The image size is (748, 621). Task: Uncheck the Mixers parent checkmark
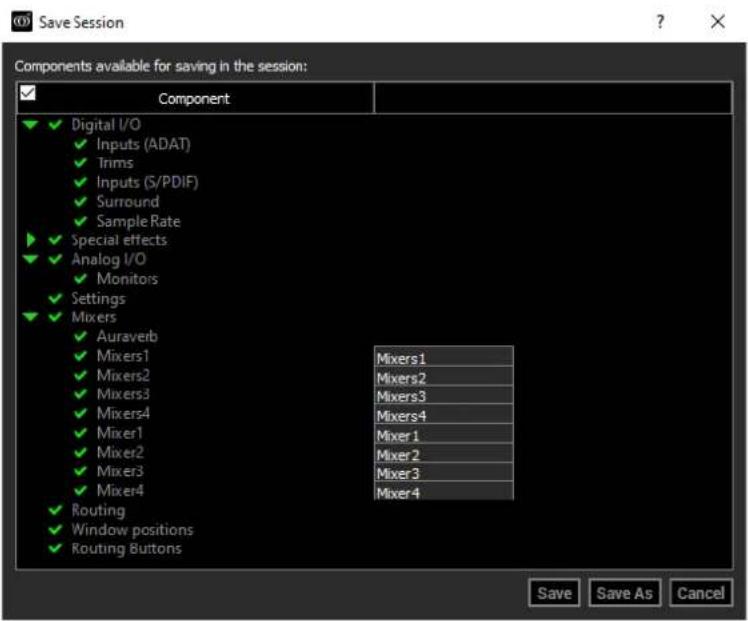55,317
